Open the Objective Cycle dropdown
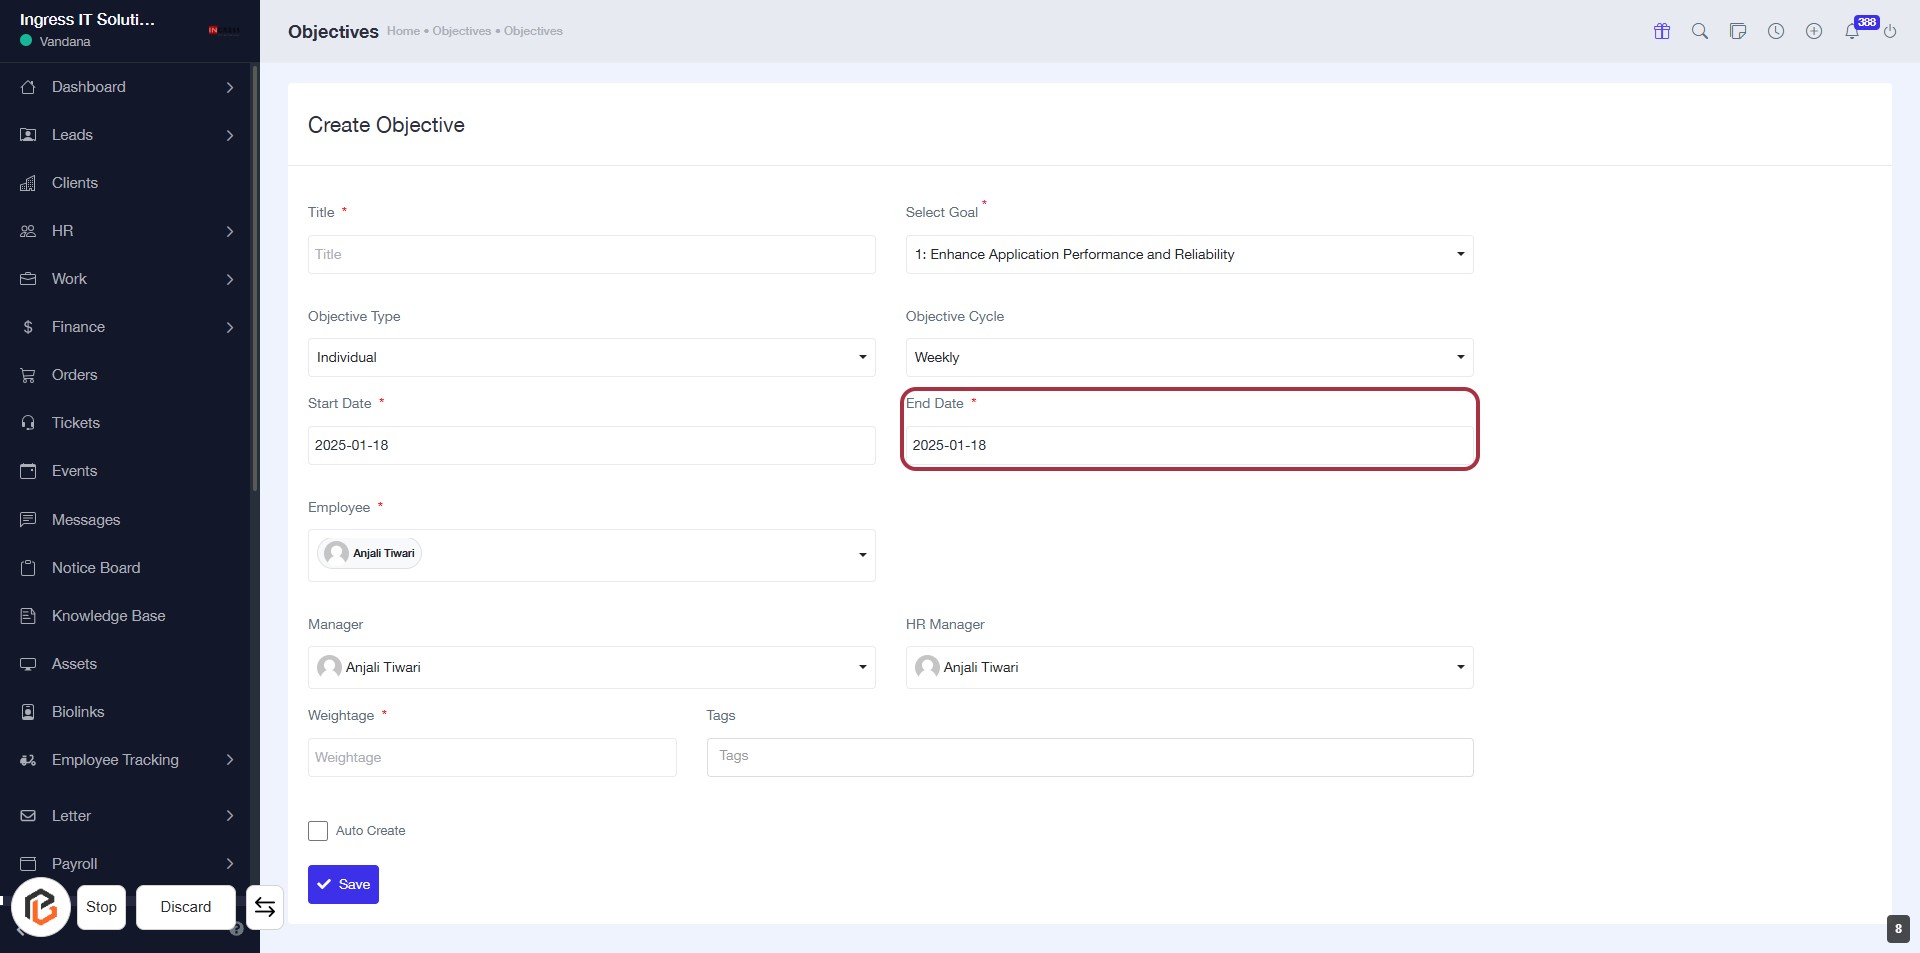 tap(1189, 358)
